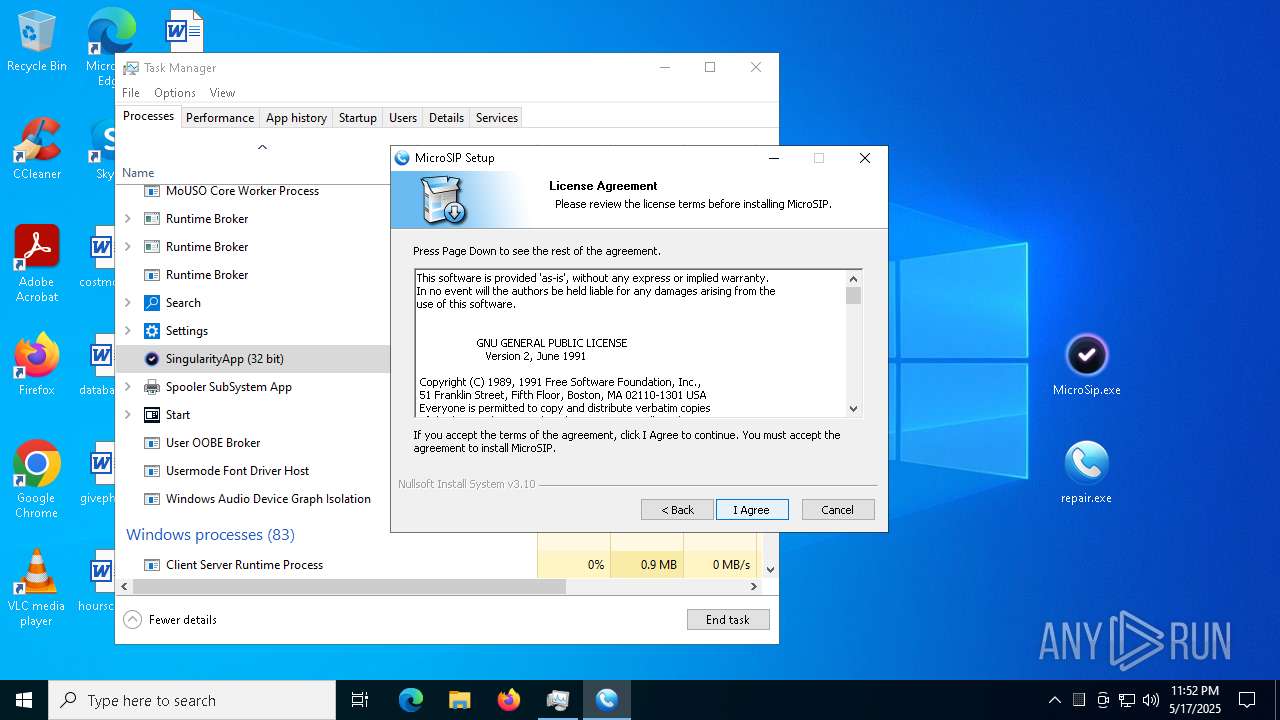Click the Firefox icon in the taskbar
The height and width of the screenshot is (720, 1280).
(x=509, y=700)
